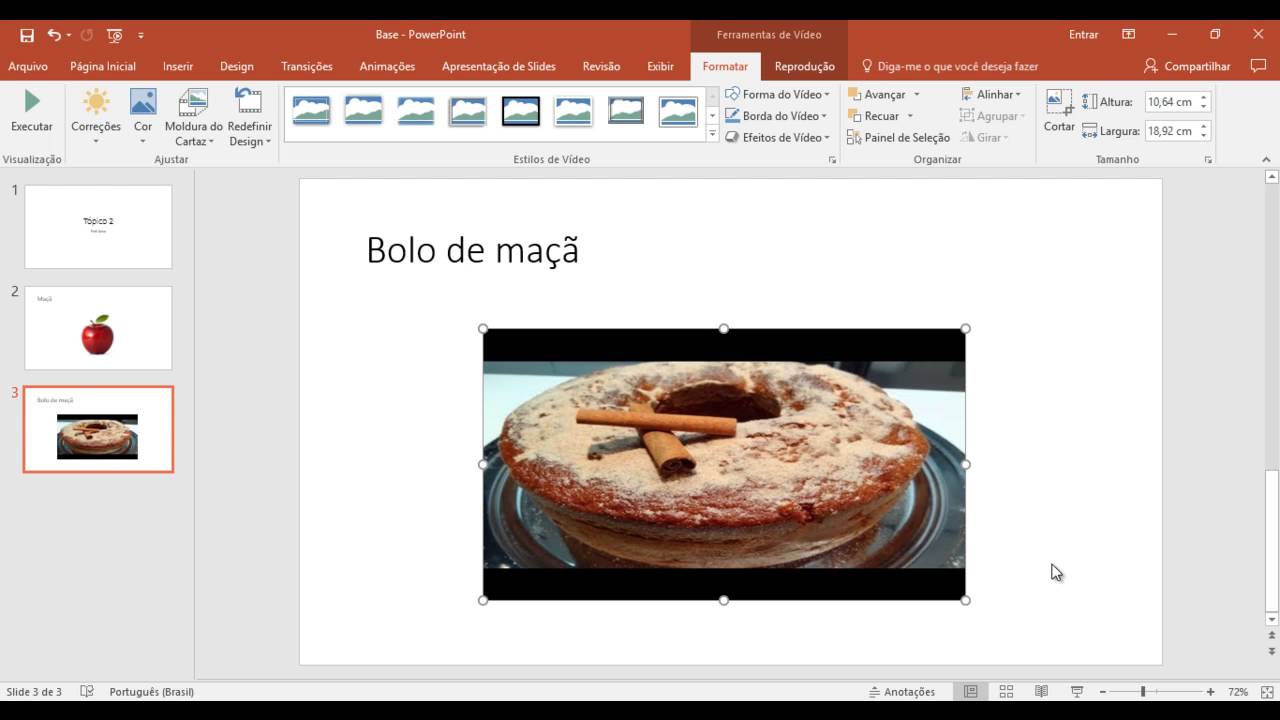
Task: Open the Forma do Vídeo dropdown
Action: [778, 94]
